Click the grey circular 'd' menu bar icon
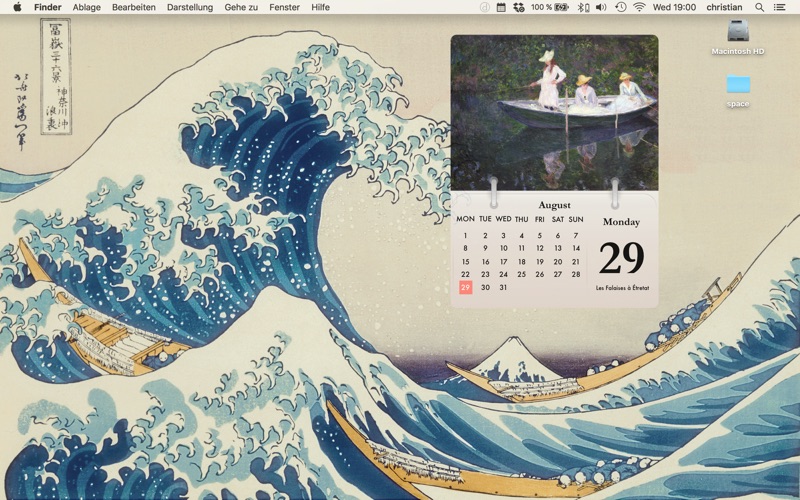The width and height of the screenshot is (800, 500). (485, 7)
